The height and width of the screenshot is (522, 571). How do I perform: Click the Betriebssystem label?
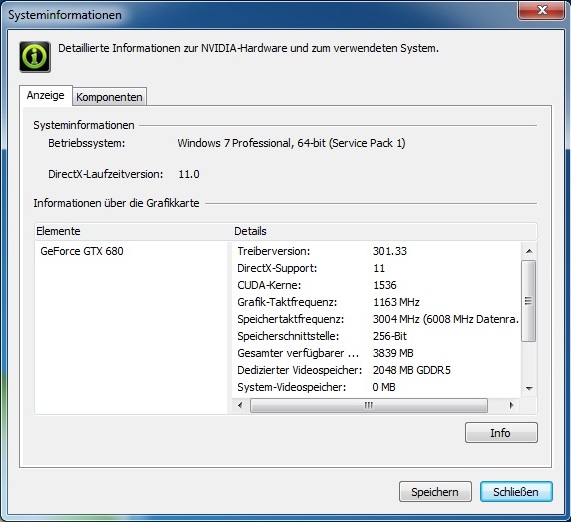87,143
